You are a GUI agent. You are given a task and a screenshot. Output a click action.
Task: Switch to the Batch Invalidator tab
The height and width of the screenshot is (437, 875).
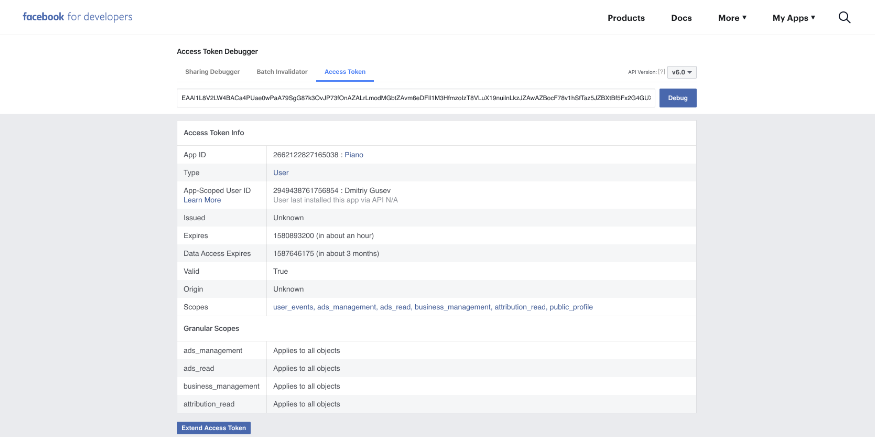(x=282, y=71)
